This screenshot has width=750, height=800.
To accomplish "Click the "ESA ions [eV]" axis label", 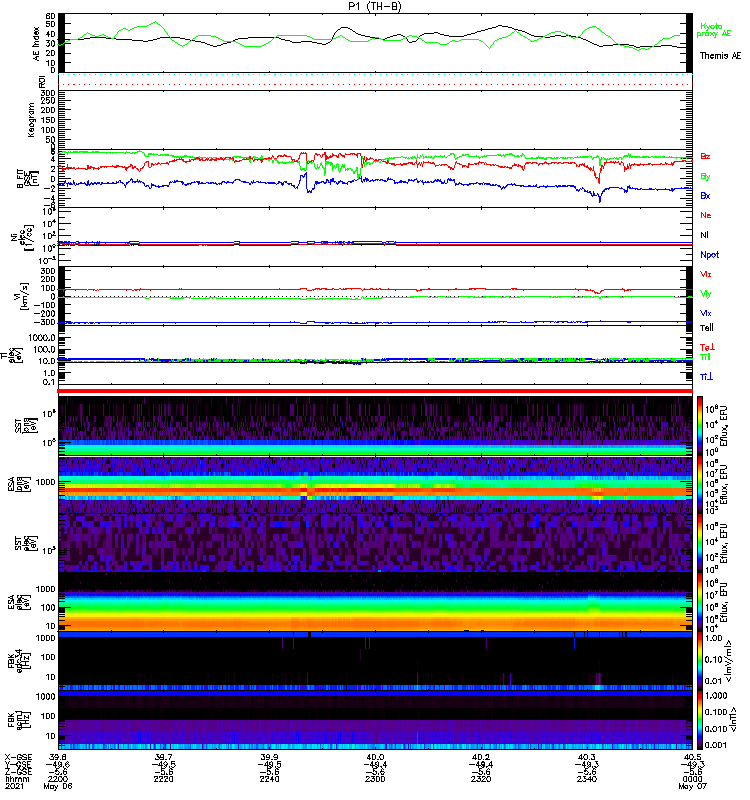I will coord(19,484).
